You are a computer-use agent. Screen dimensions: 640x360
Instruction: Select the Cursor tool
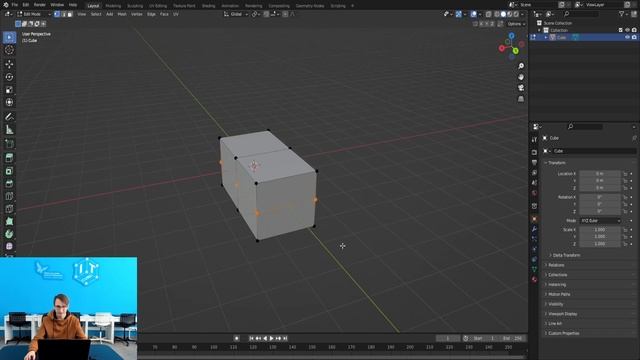9,50
